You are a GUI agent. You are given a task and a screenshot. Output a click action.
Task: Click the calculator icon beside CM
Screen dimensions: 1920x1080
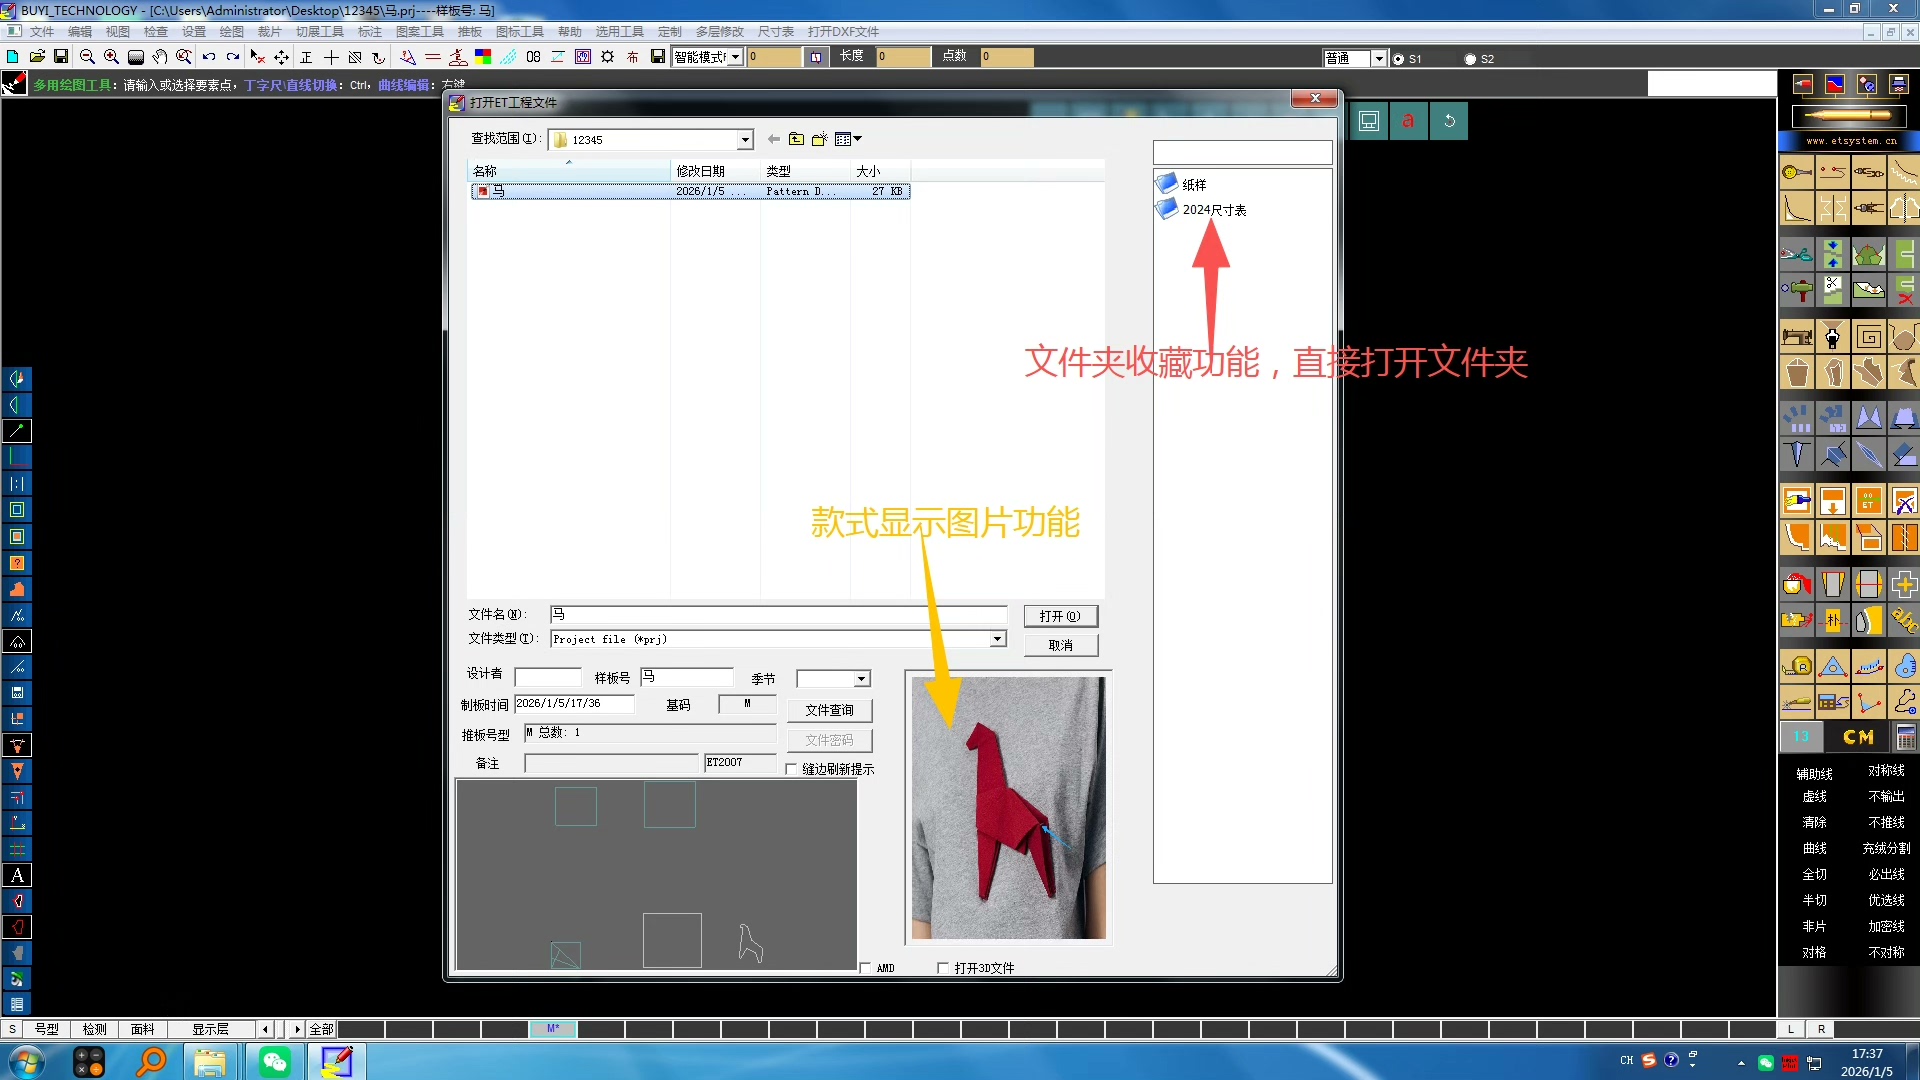tap(1906, 737)
